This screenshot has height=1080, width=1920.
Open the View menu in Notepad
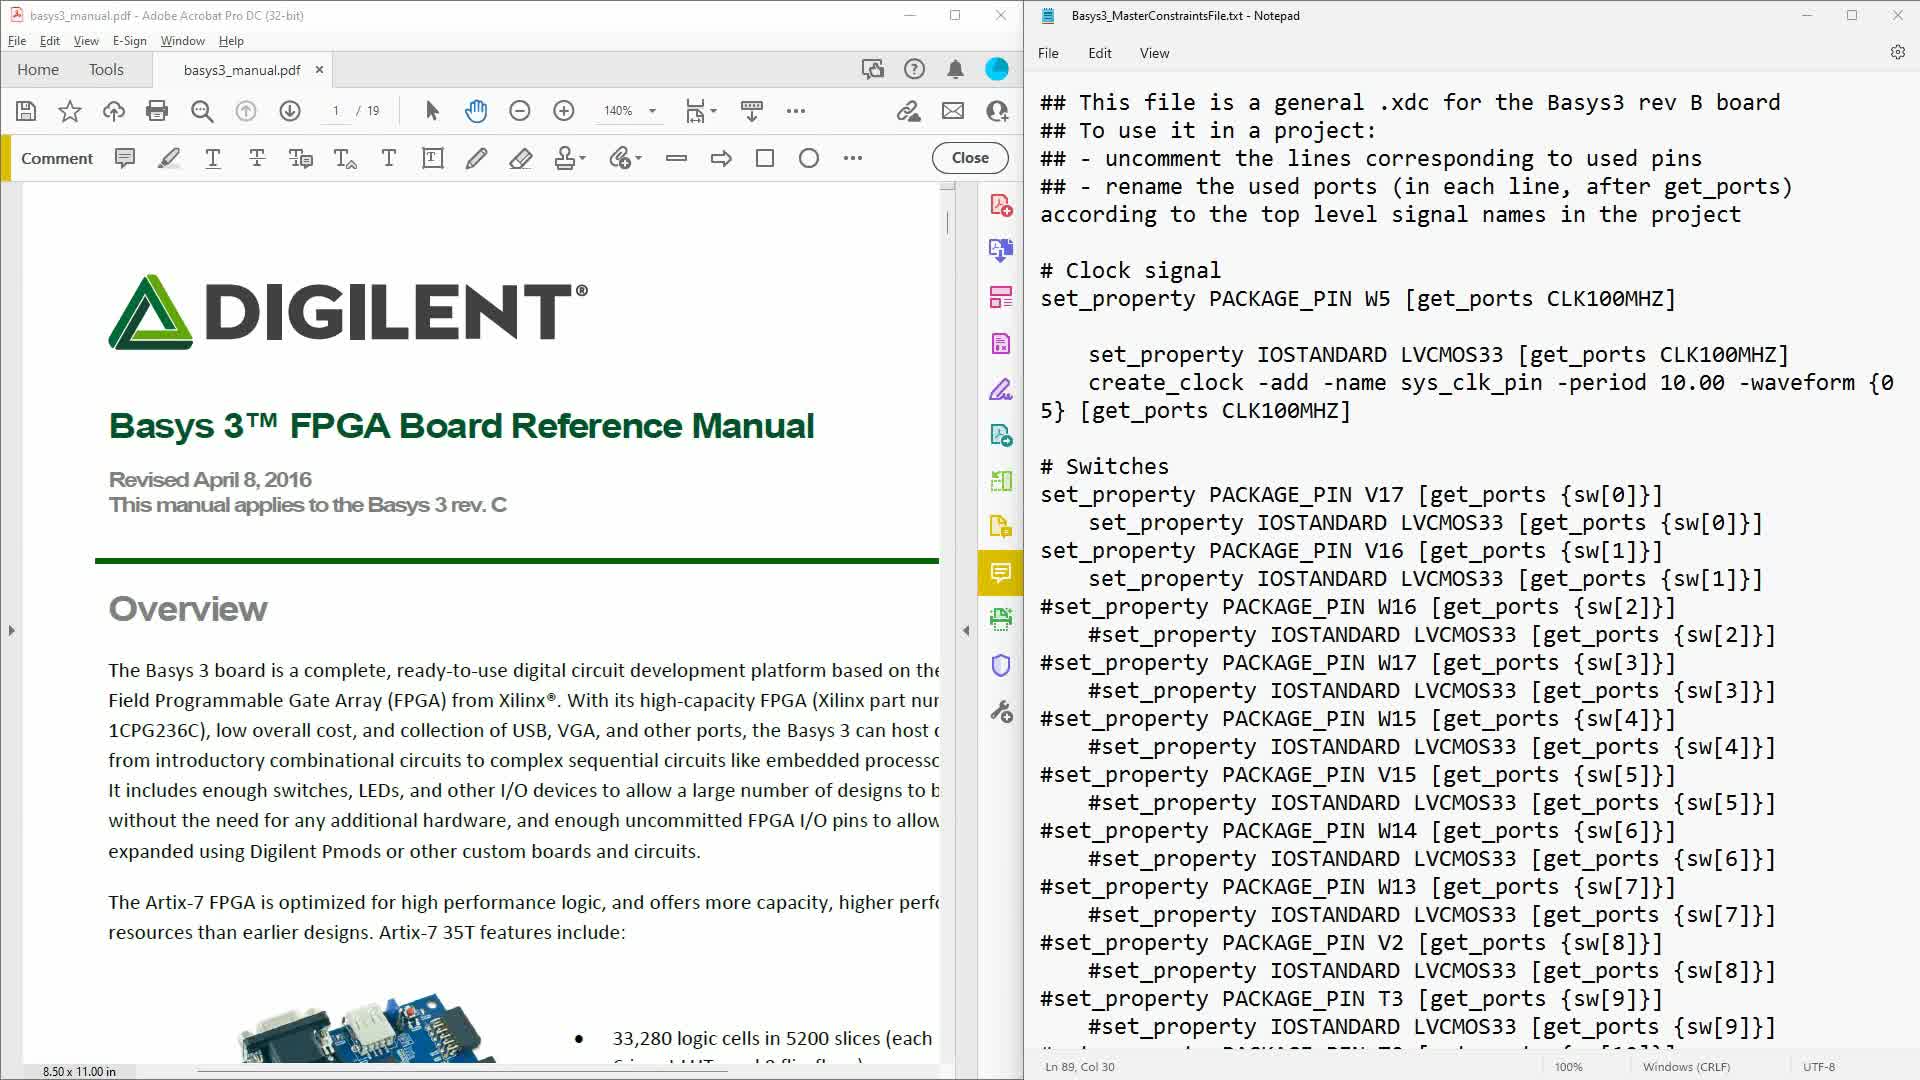pos(1154,53)
